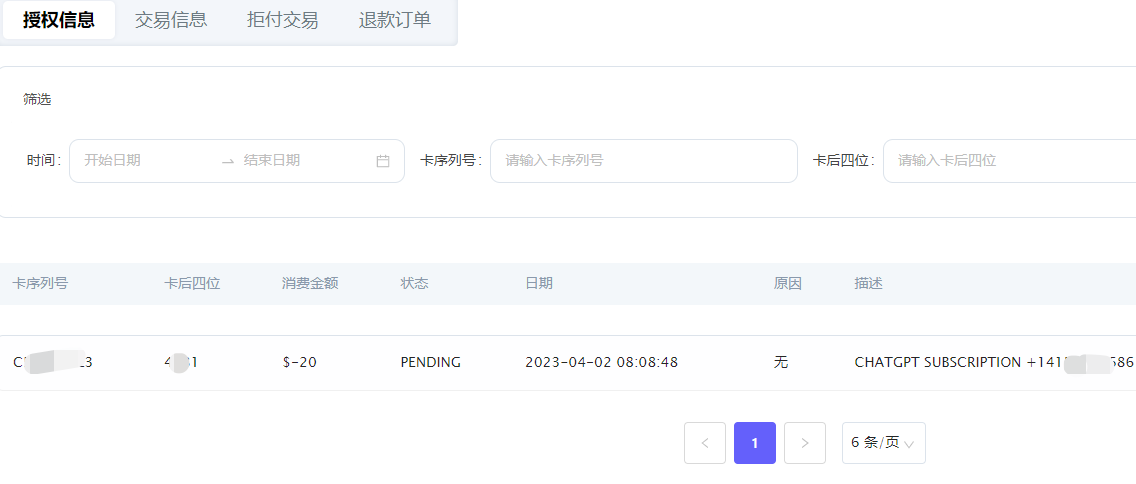Select the $-20 amount cell
The width and height of the screenshot is (1136, 484).
pos(299,362)
